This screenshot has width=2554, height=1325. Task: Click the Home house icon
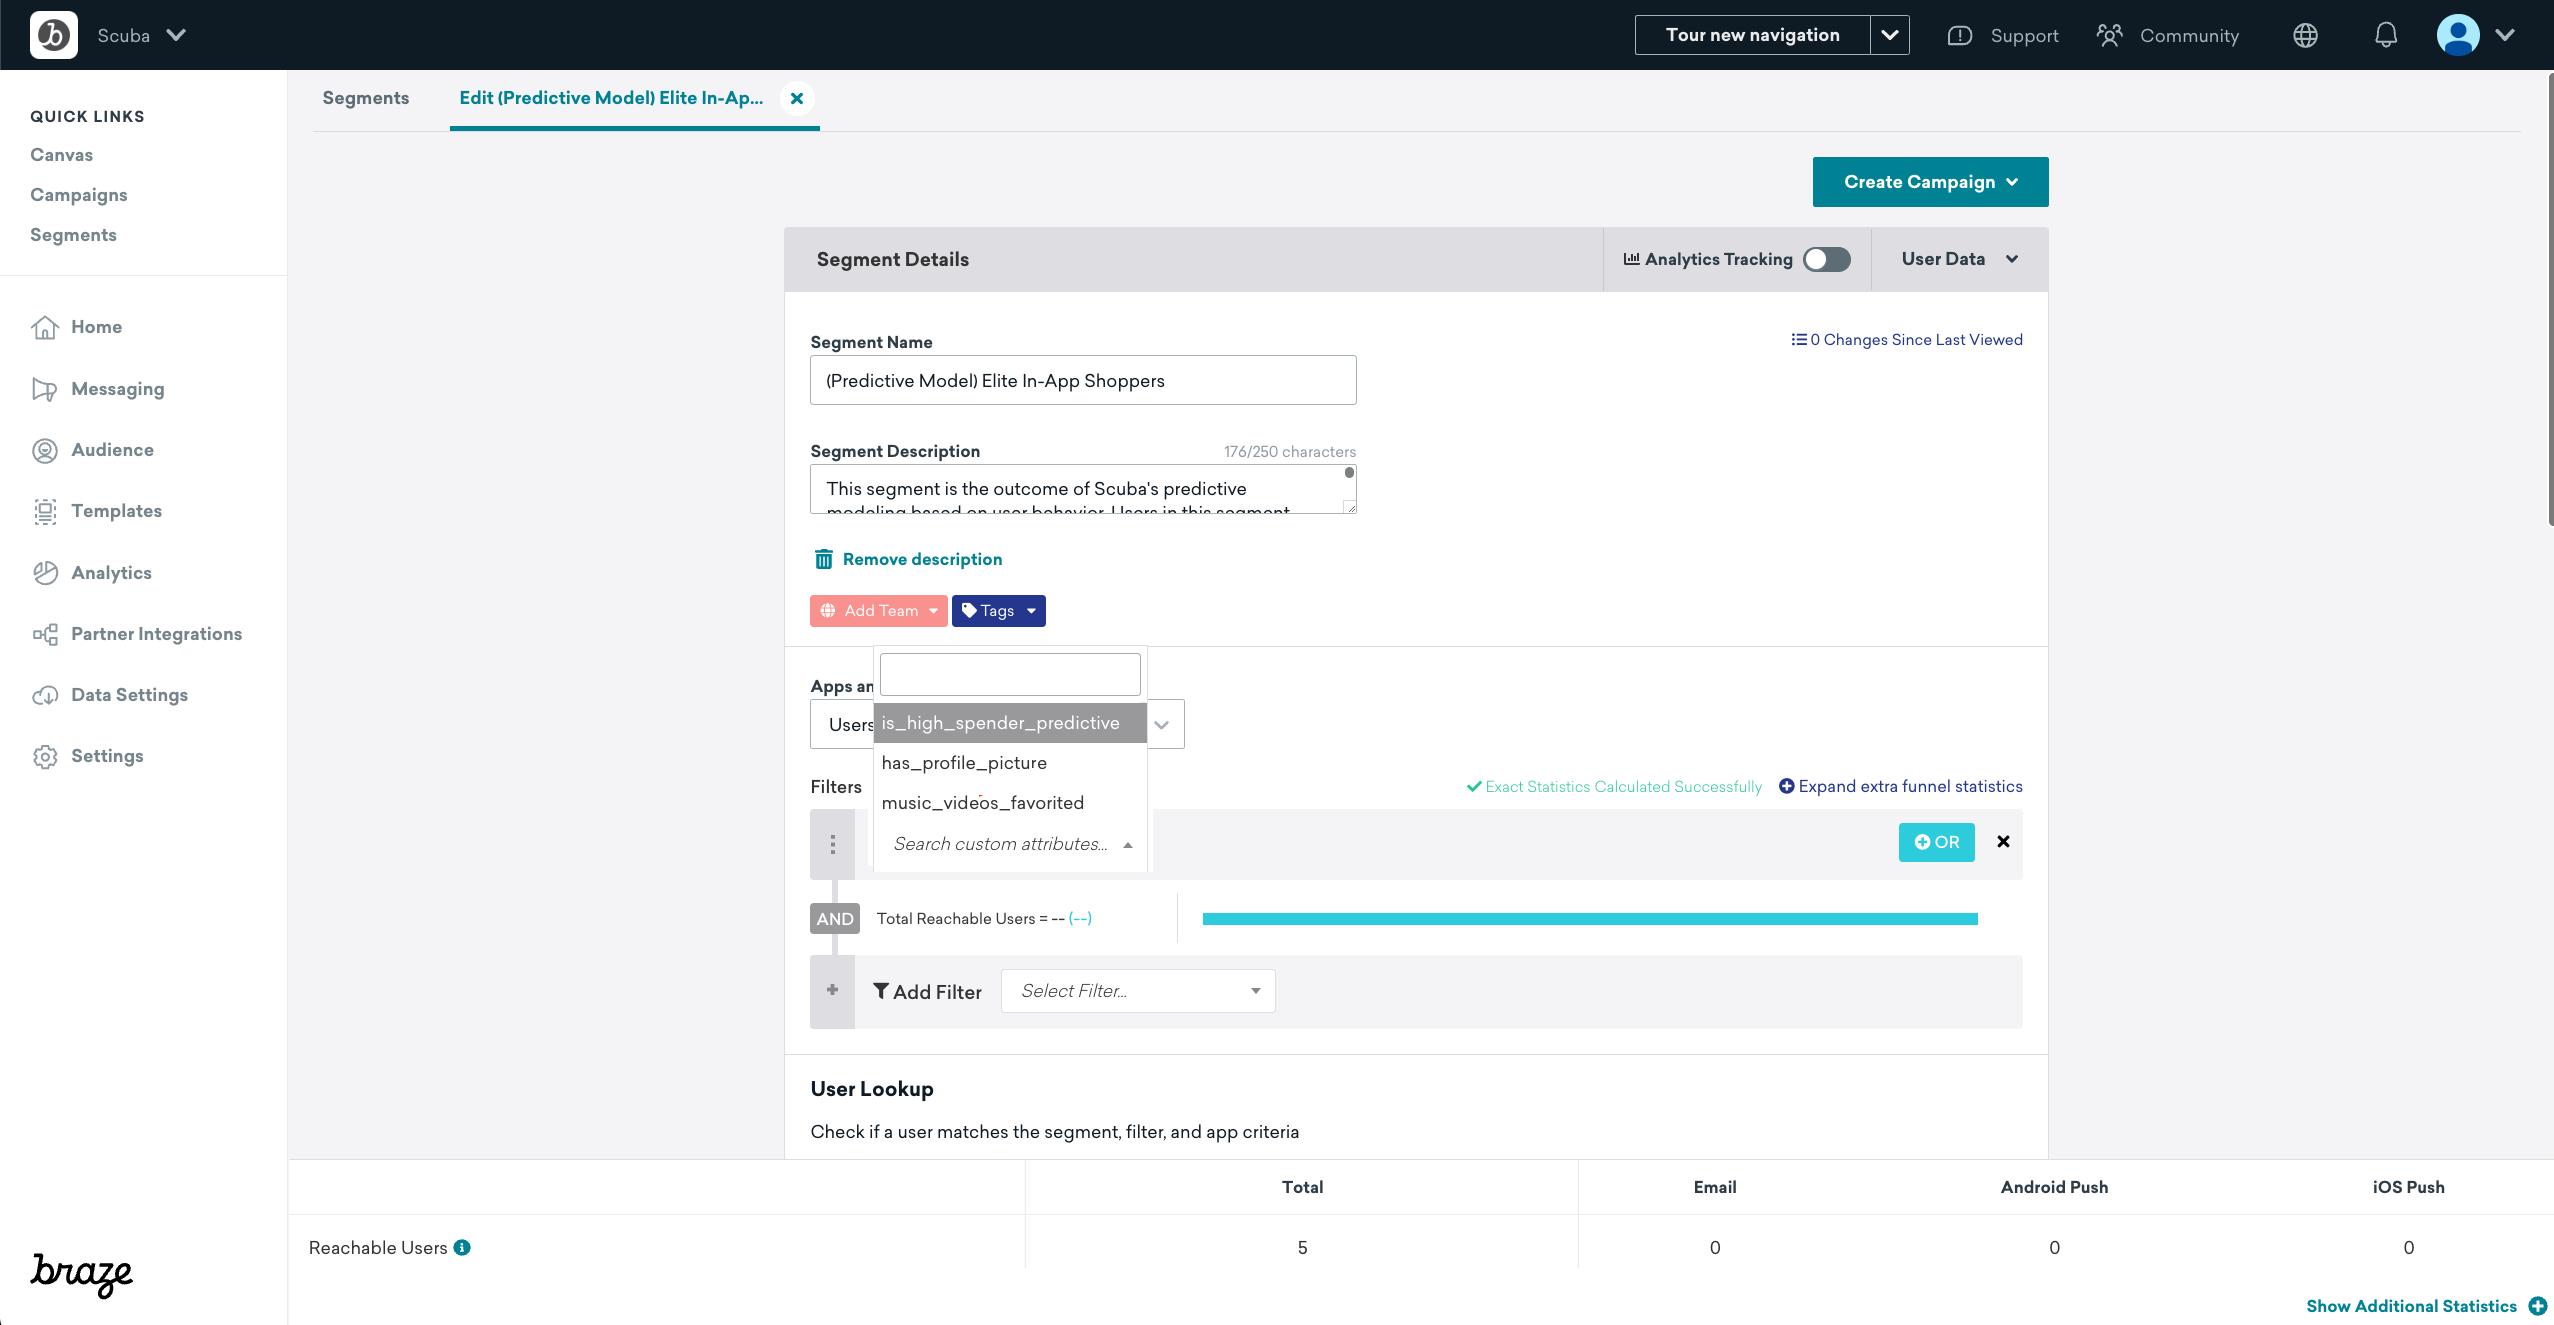45,327
